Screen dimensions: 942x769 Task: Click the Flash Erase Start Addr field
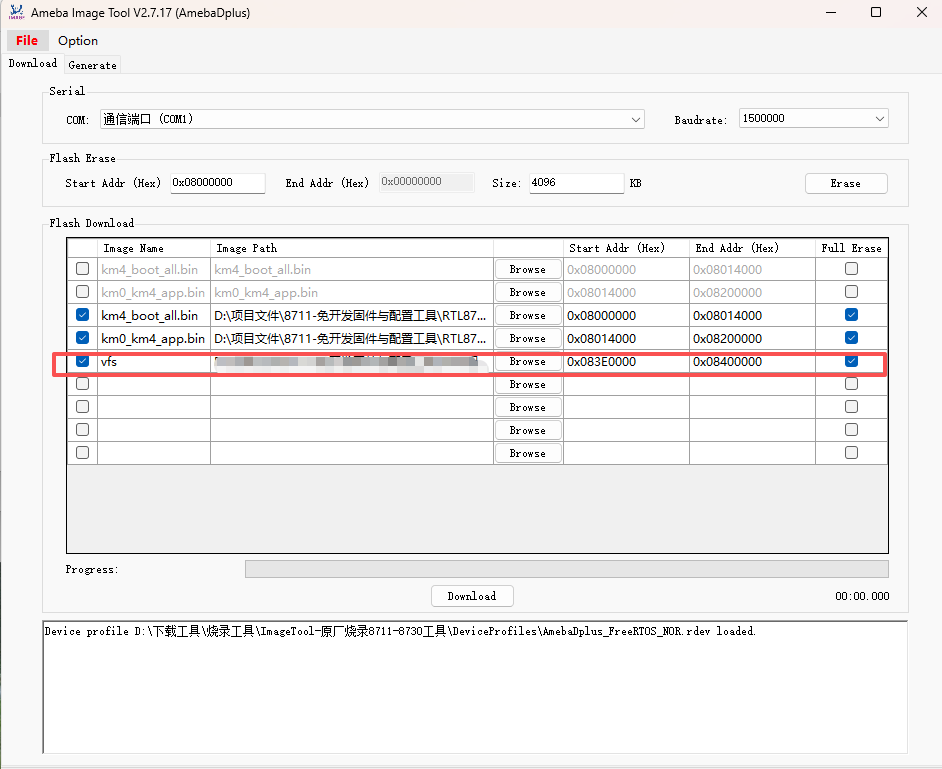[x=217, y=183]
